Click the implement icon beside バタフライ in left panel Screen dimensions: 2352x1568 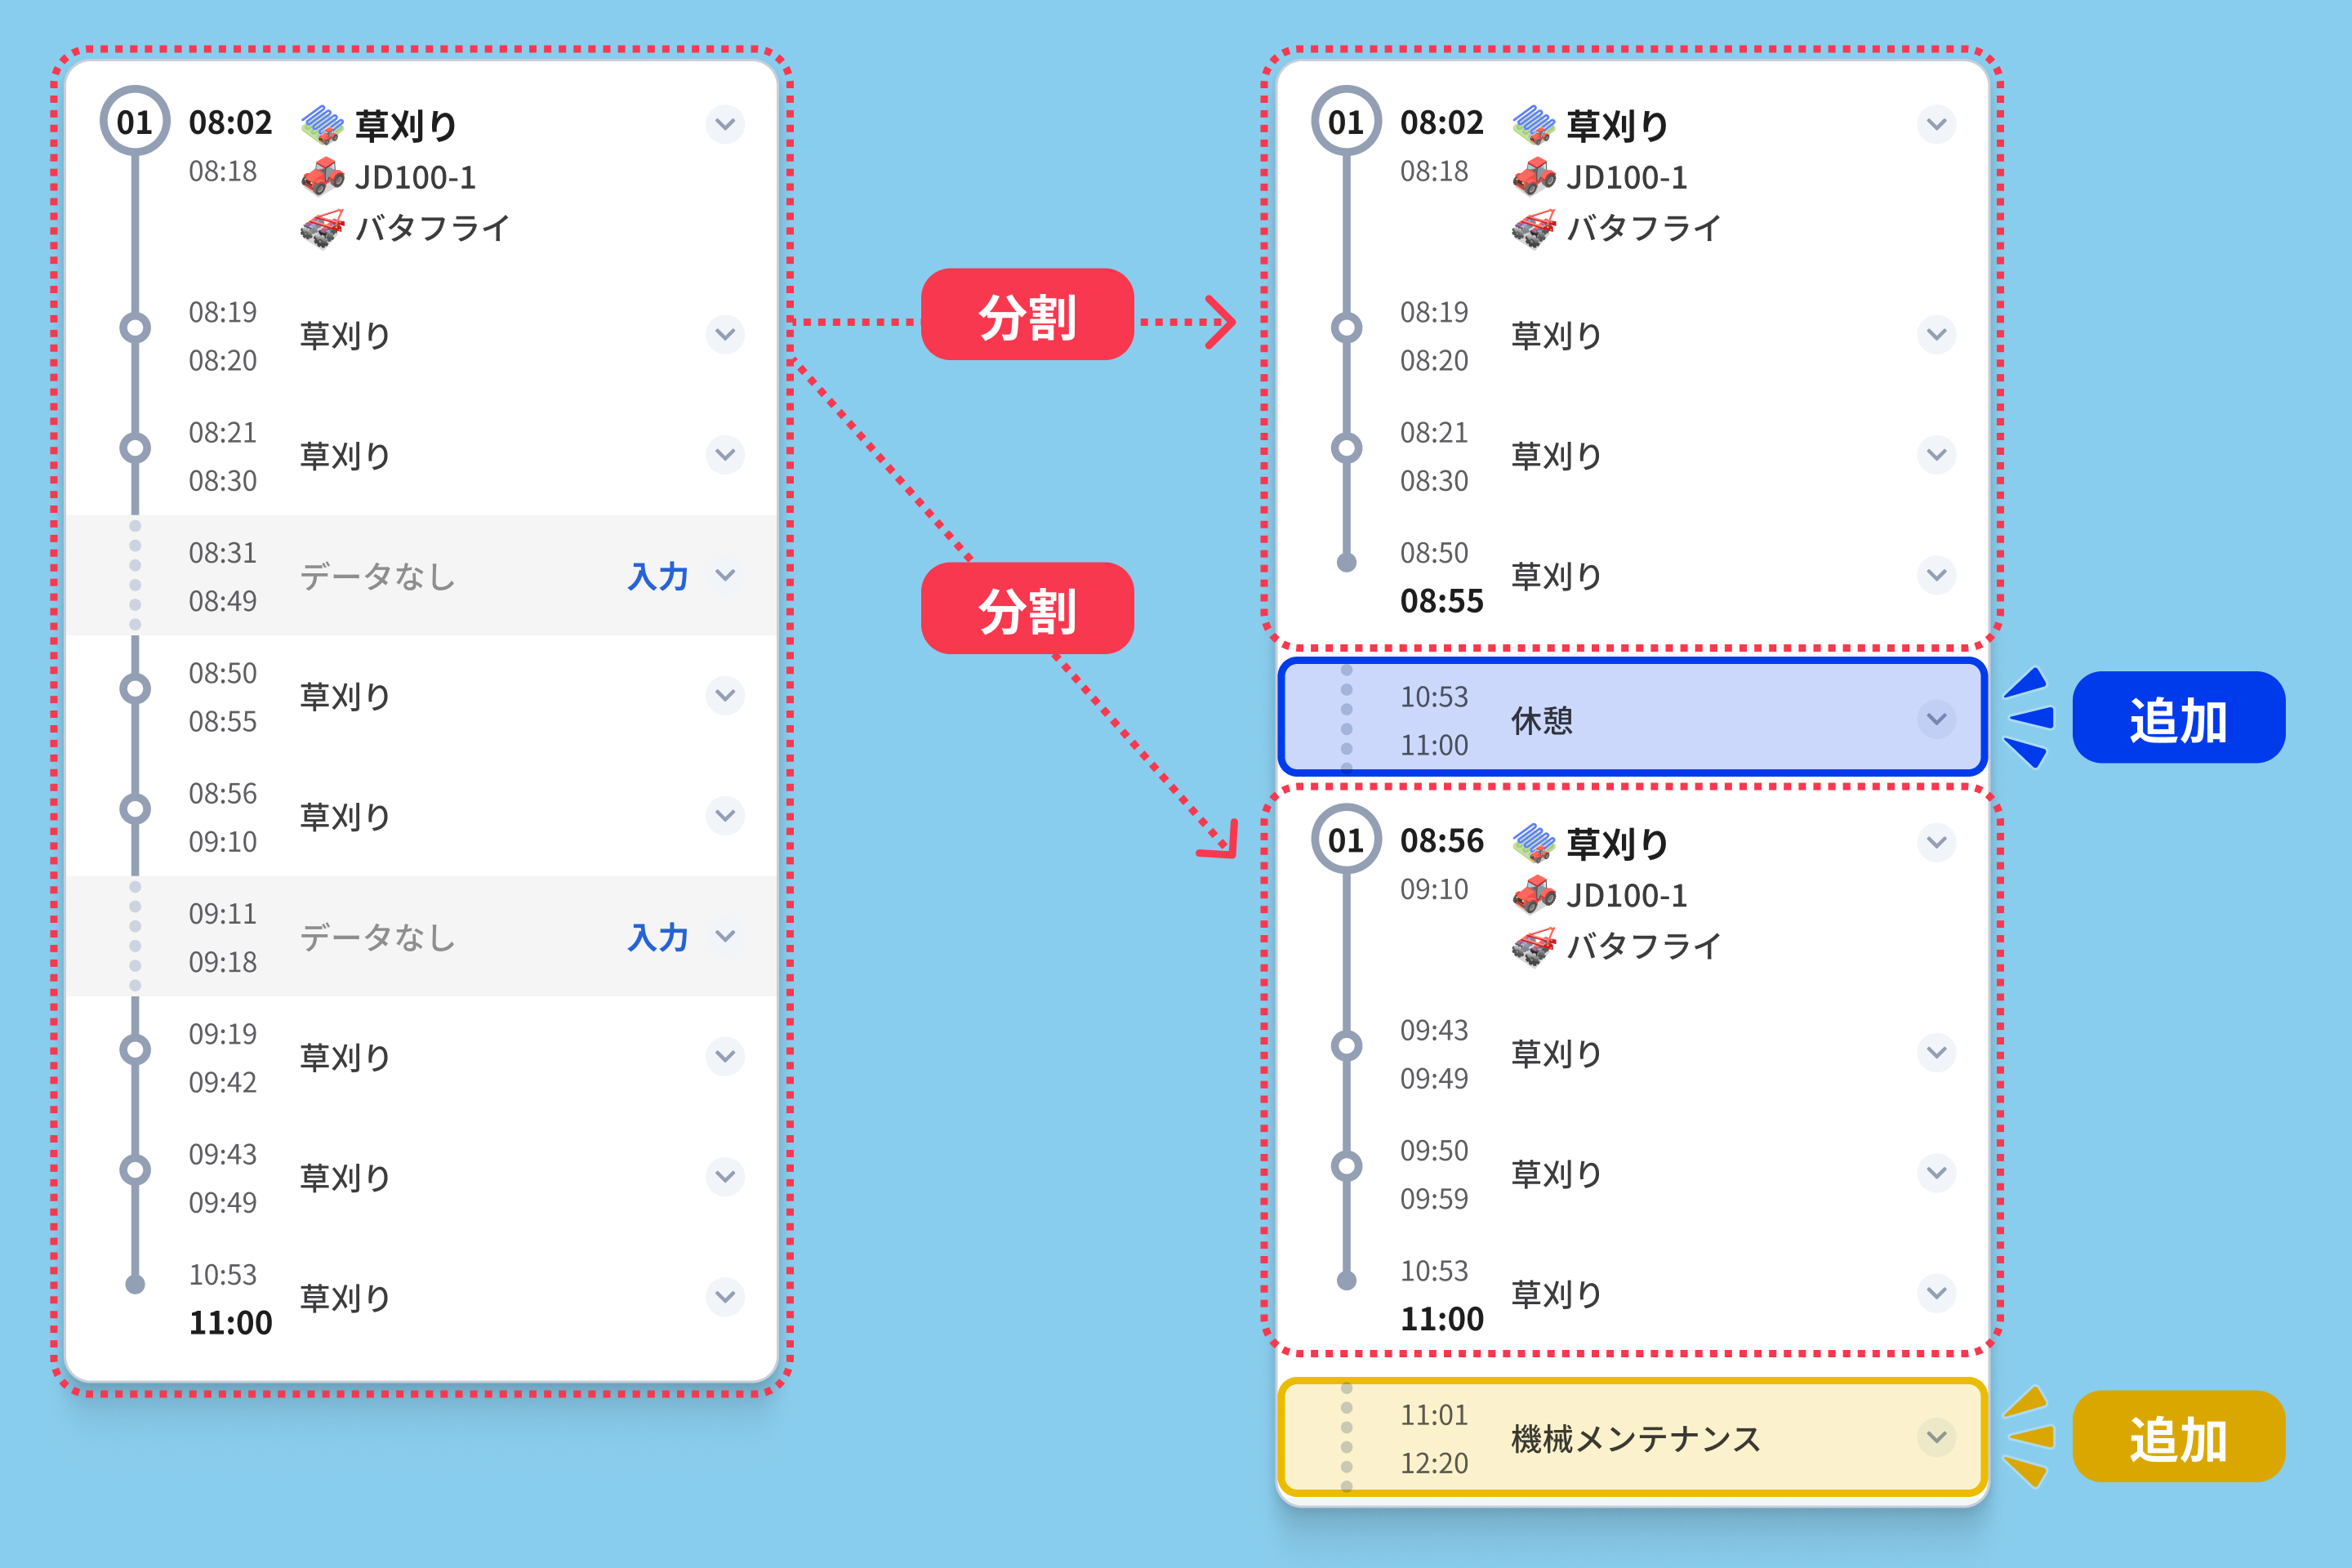322,228
